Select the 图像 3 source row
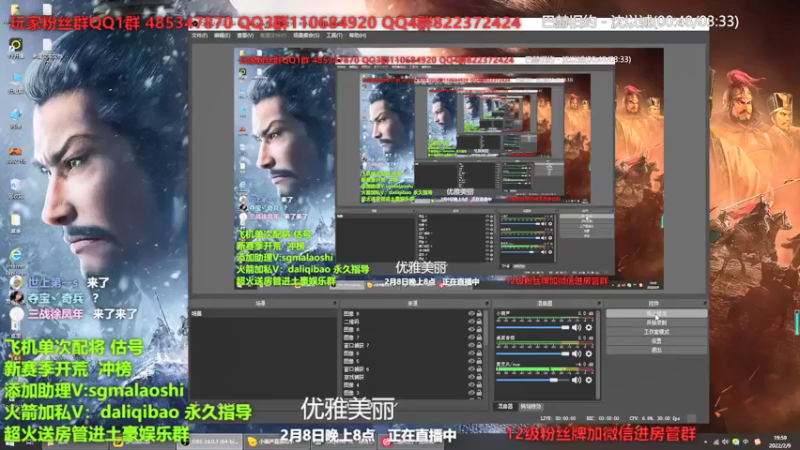The image size is (800, 450). 413,393
